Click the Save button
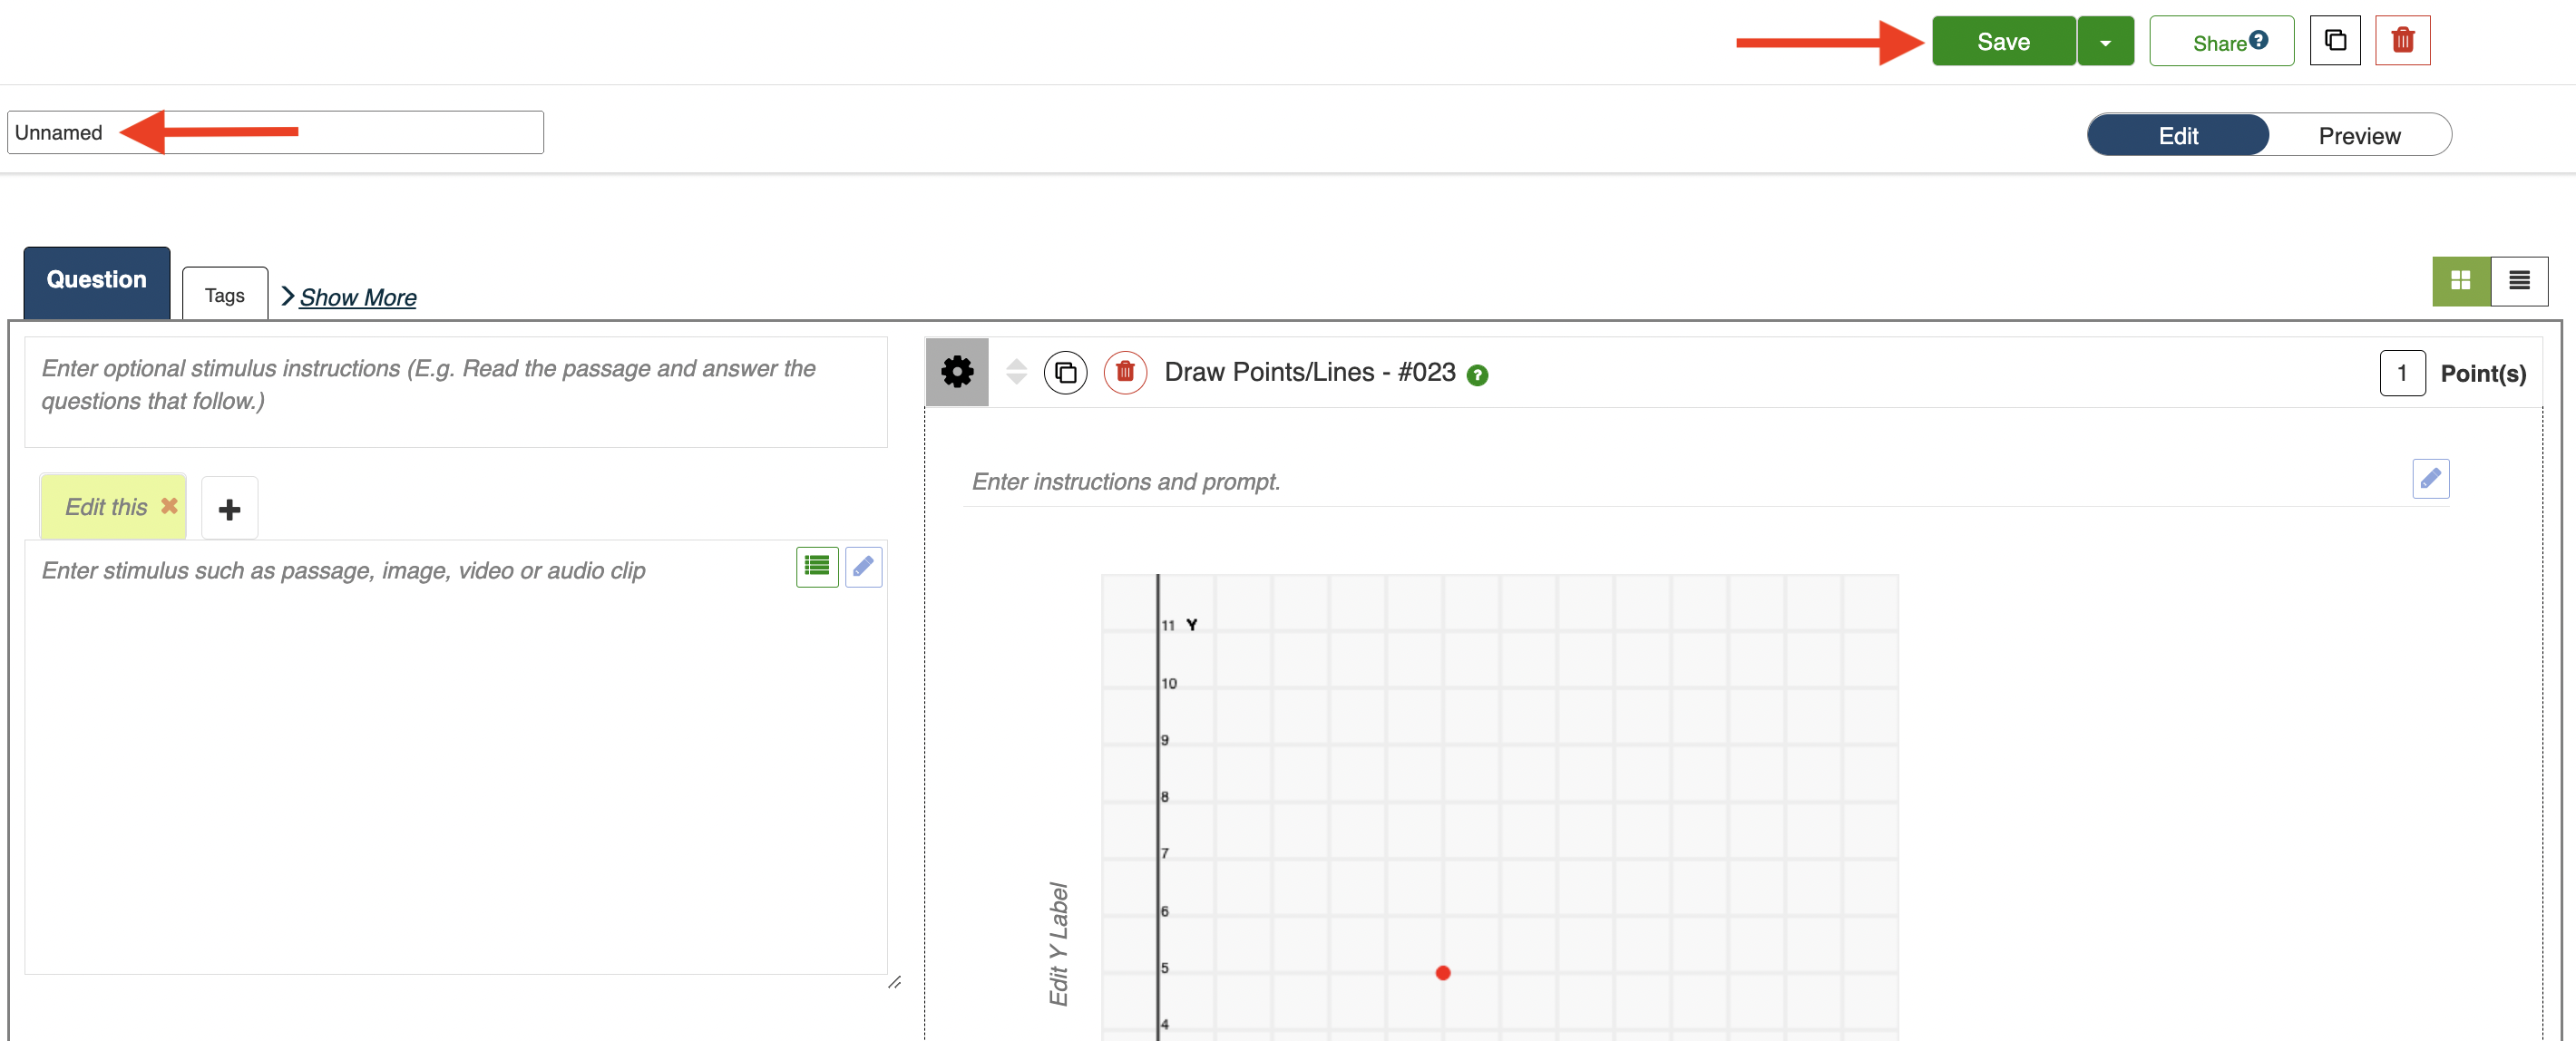2576x1041 pixels. [x=2002, y=42]
